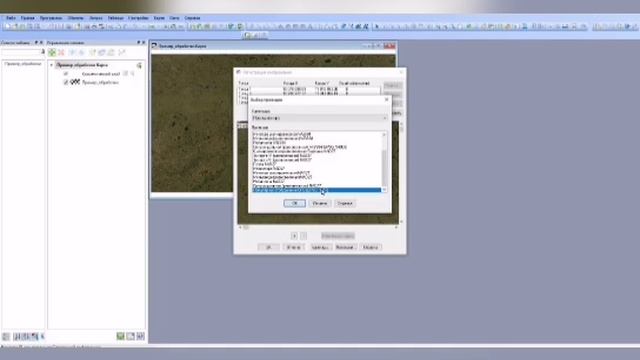Pin the layer control panel
The height and width of the screenshot is (360, 640).
point(138,42)
